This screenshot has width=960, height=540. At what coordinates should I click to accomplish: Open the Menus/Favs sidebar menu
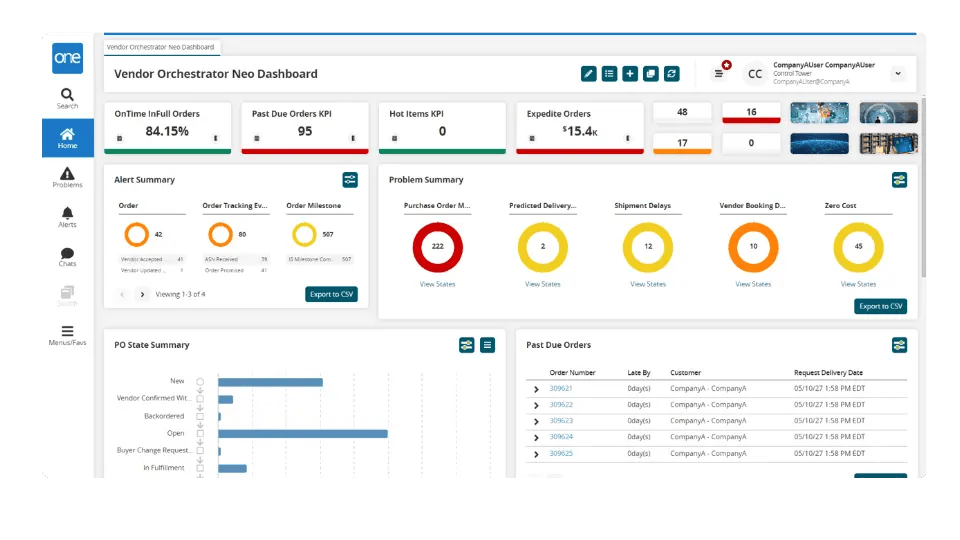coord(67,336)
